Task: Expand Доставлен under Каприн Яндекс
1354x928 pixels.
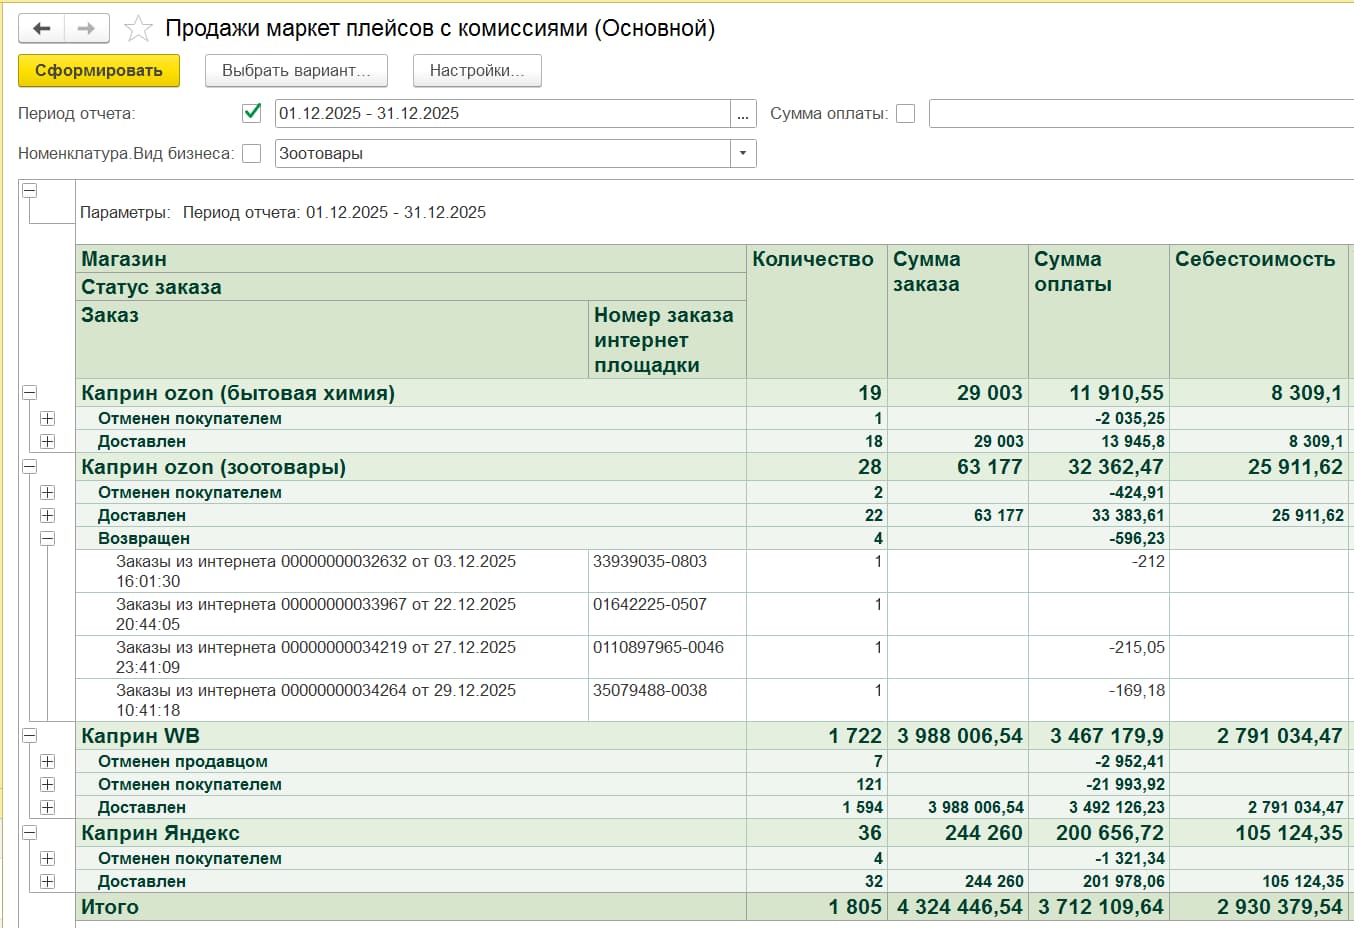Action: coord(47,882)
